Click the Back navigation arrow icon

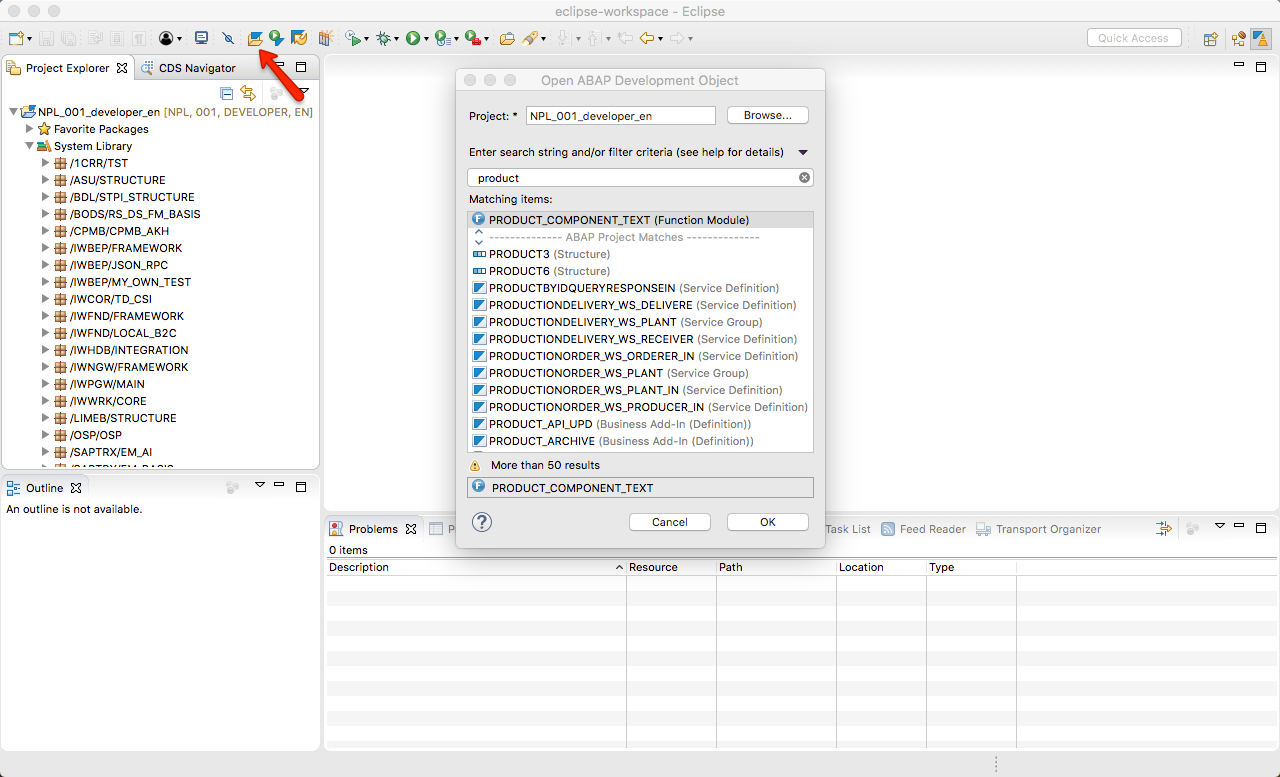tap(646, 38)
